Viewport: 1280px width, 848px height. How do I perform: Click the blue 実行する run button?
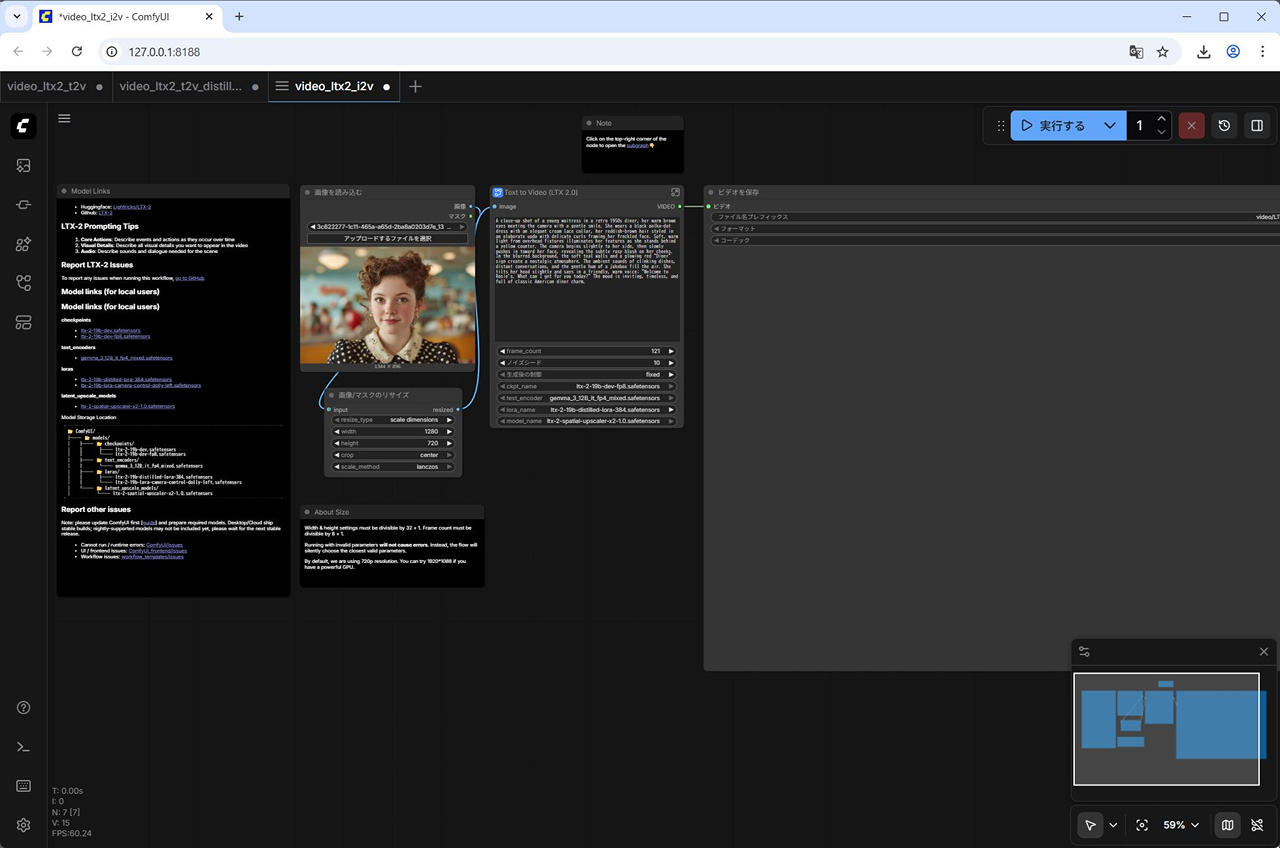pos(1054,126)
